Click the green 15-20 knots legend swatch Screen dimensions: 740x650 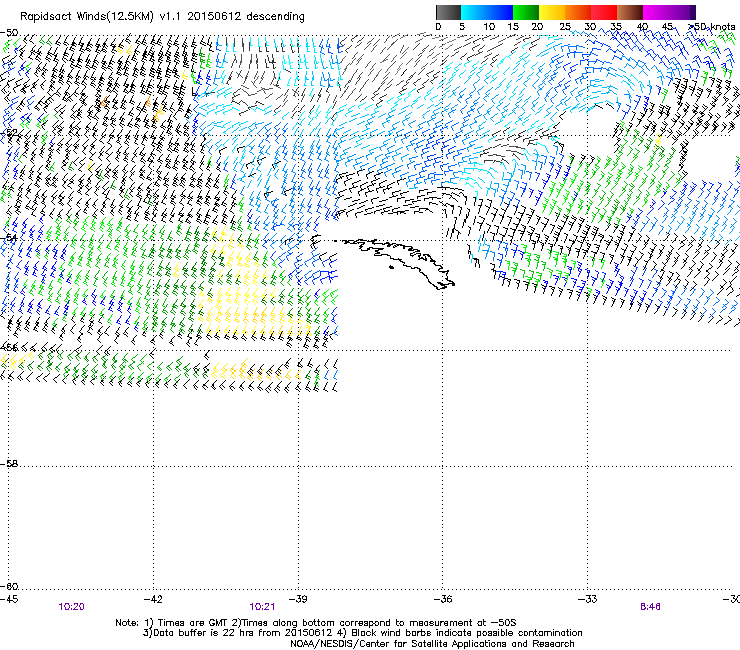point(526,12)
